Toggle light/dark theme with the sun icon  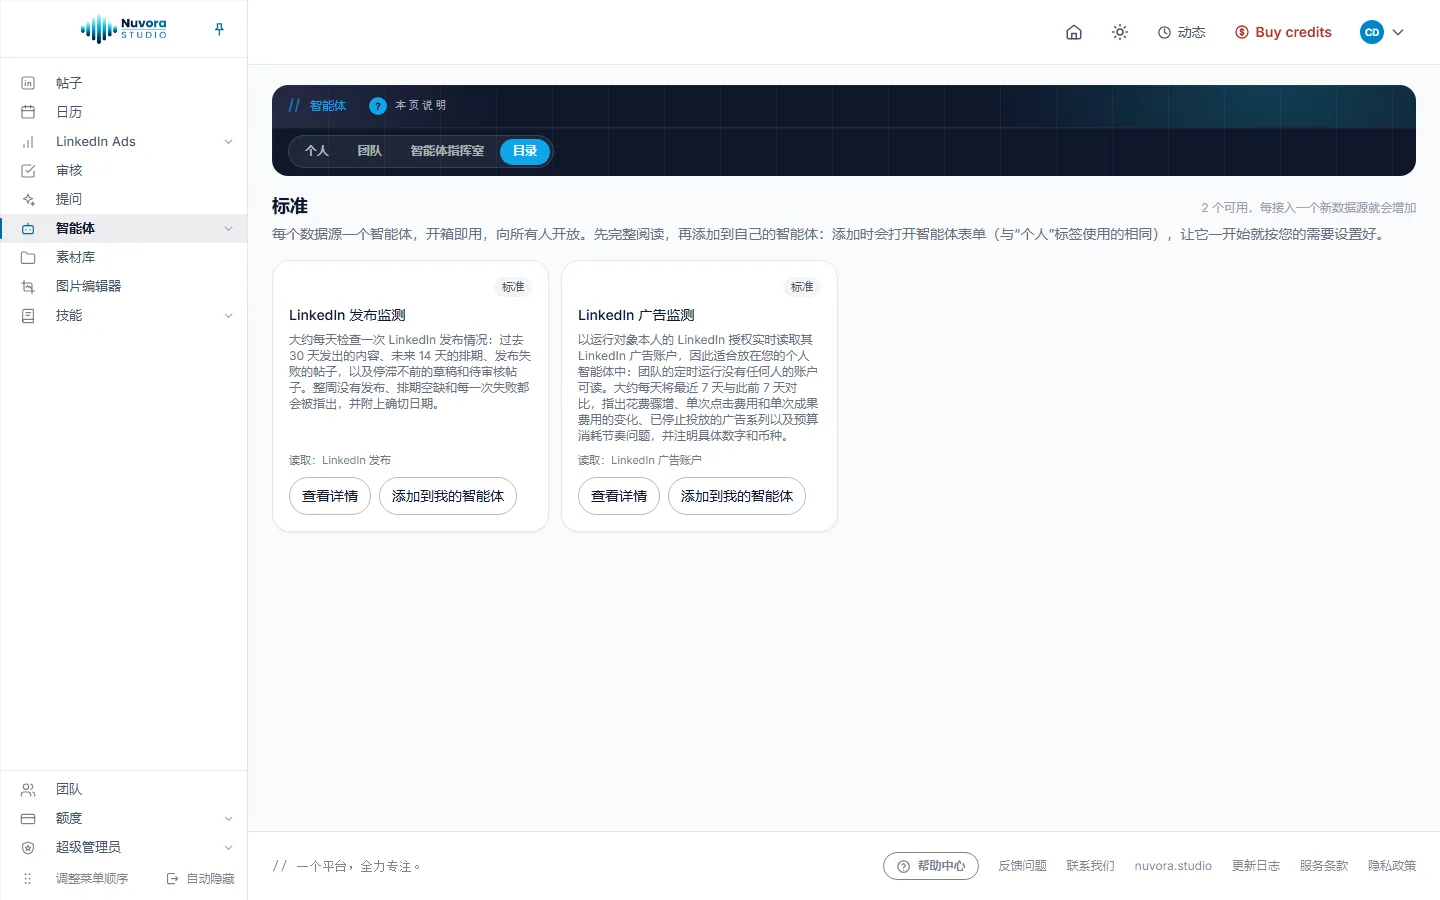pyautogui.click(x=1120, y=32)
